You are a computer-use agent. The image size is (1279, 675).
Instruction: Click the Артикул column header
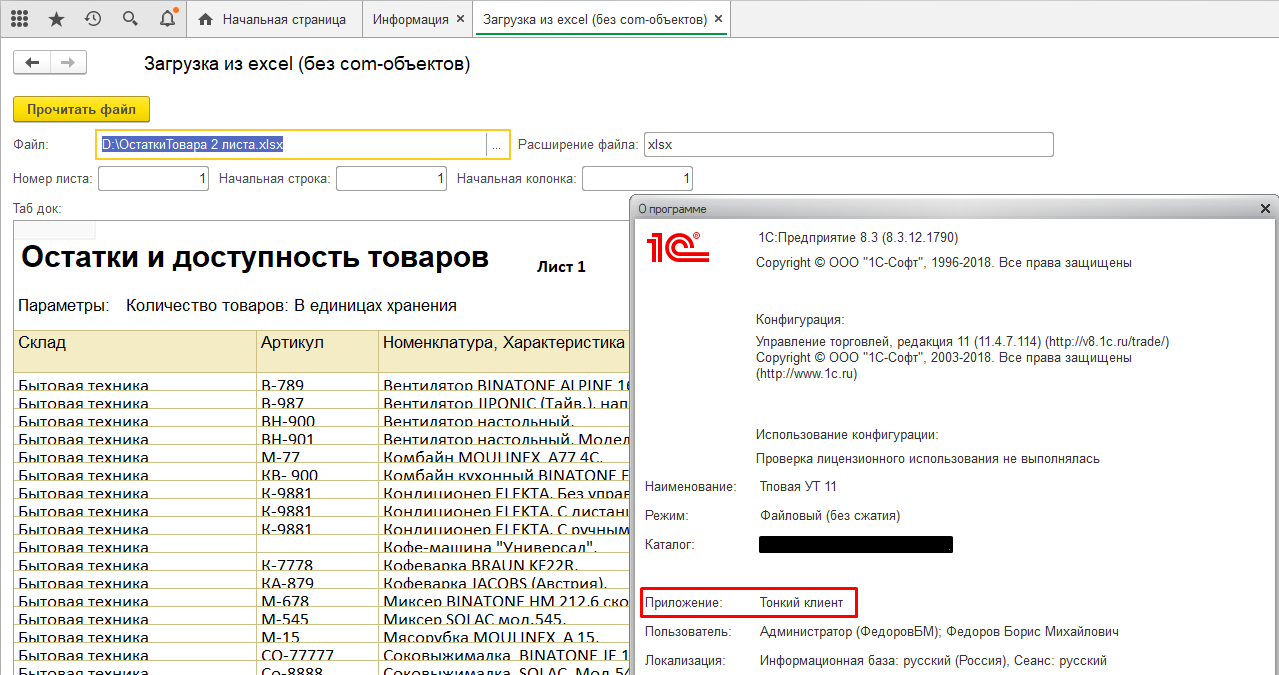click(x=317, y=351)
